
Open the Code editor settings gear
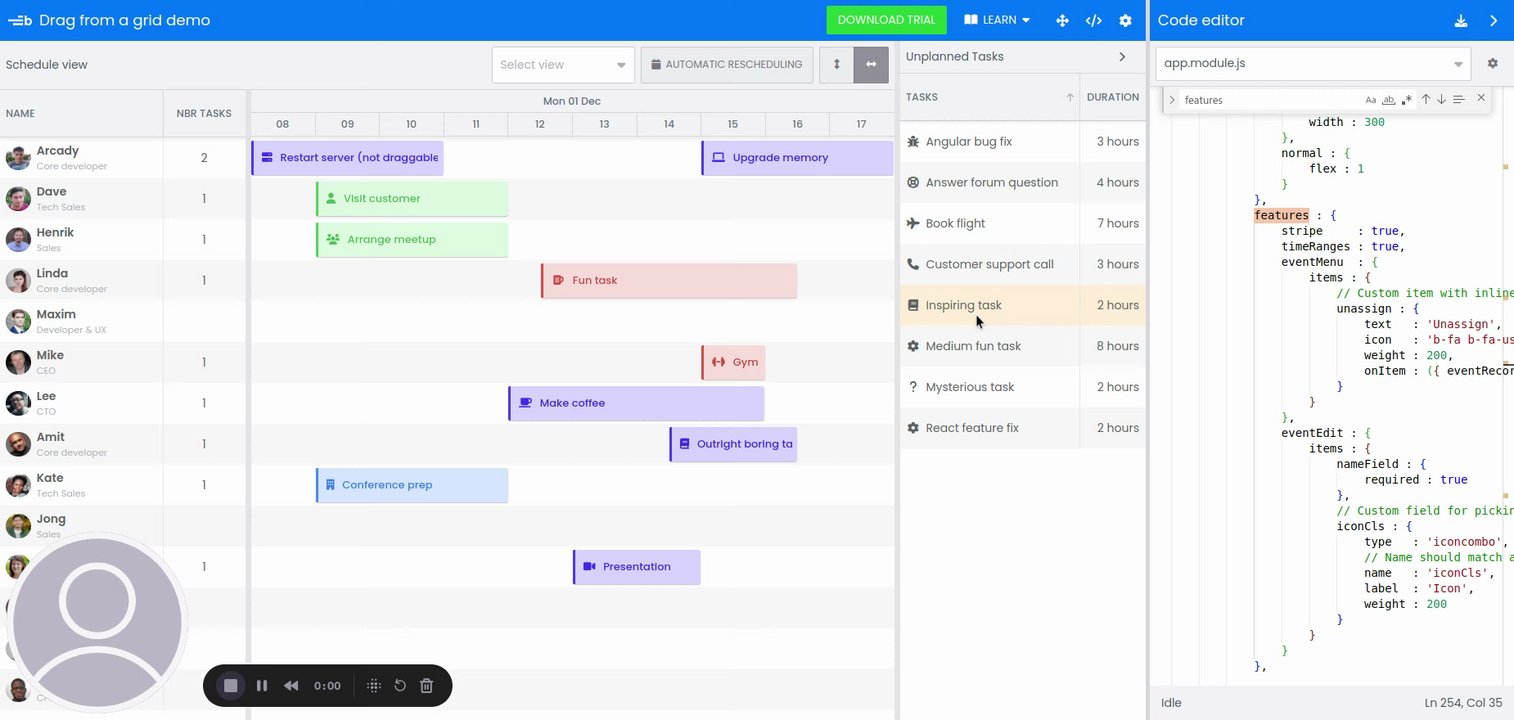click(x=1492, y=63)
